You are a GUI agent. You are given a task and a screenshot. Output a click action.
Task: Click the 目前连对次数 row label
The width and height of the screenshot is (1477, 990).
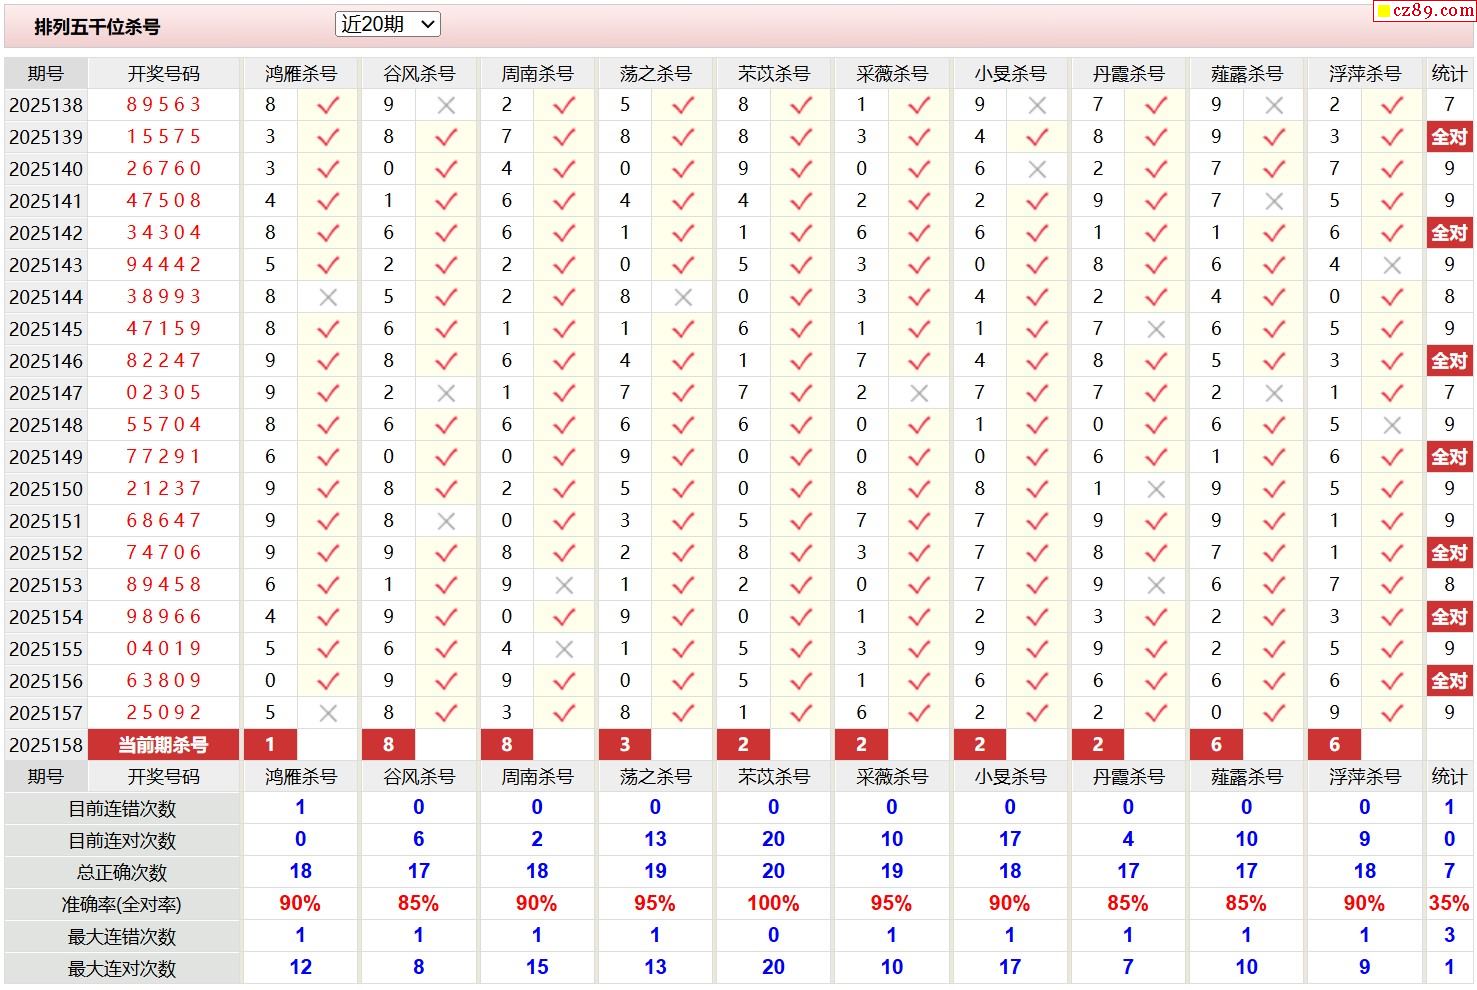click(122, 841)
